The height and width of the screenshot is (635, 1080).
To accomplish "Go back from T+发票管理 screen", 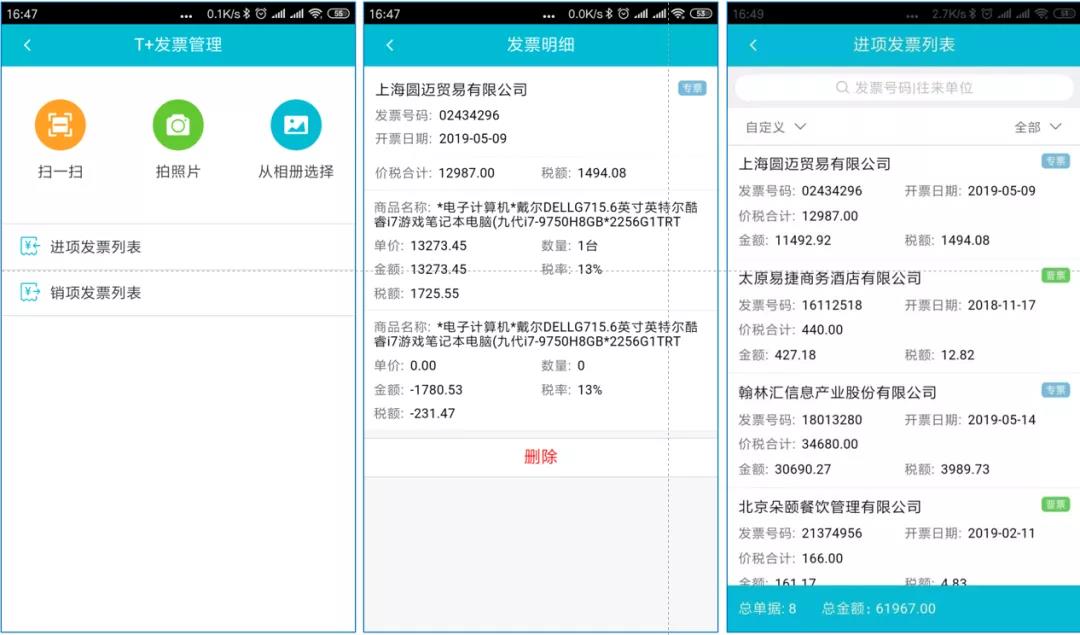I will pyautogui.click(x=27, y=45).
